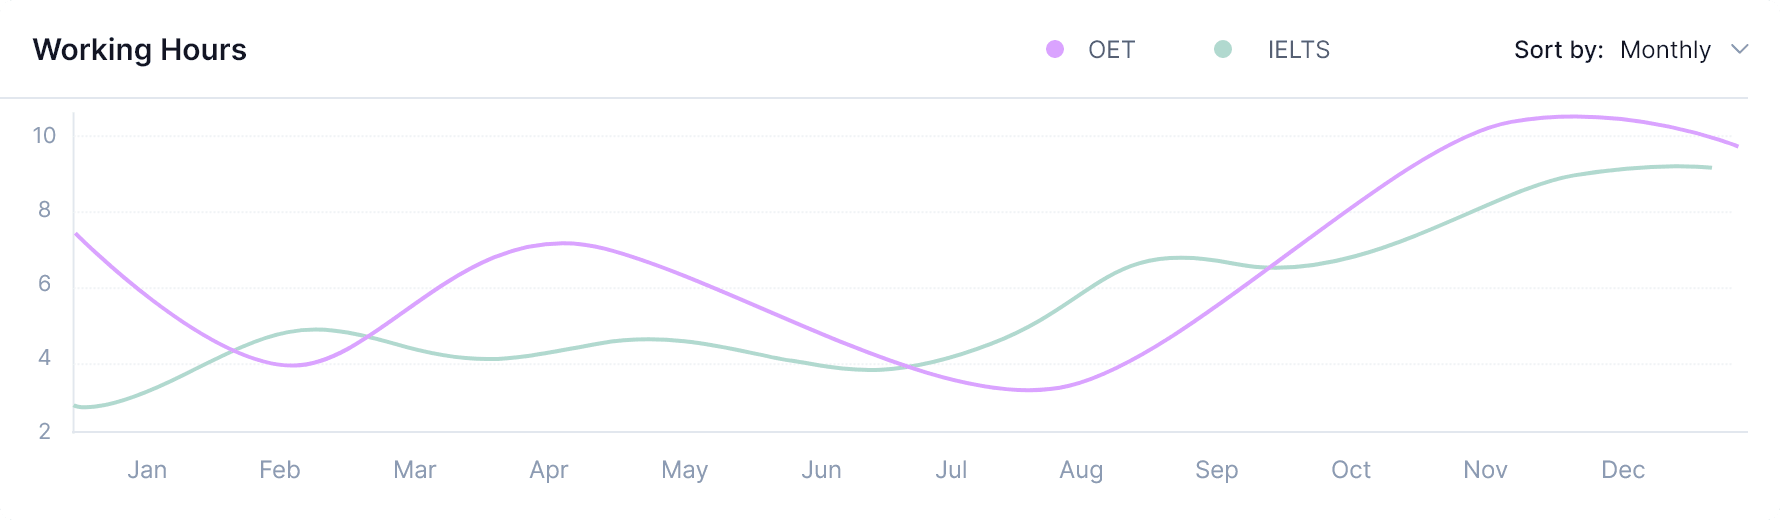Select Sep on the month axis
Viewport: 1780px width, 520px height.
tap(1217, 470)
